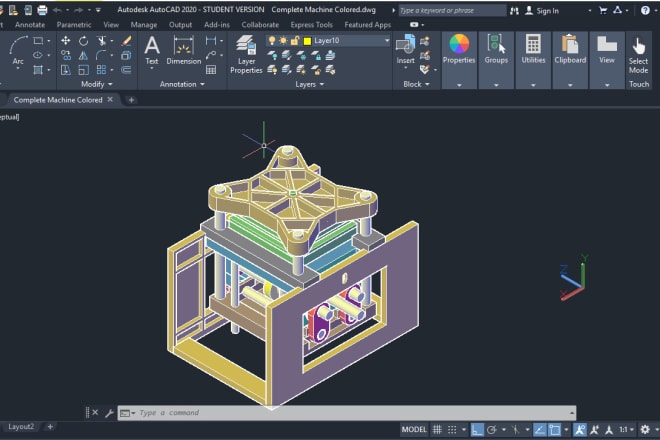Click the Create Block icon
This screenshot has height=440, width=660.
(x=425, y=41)
